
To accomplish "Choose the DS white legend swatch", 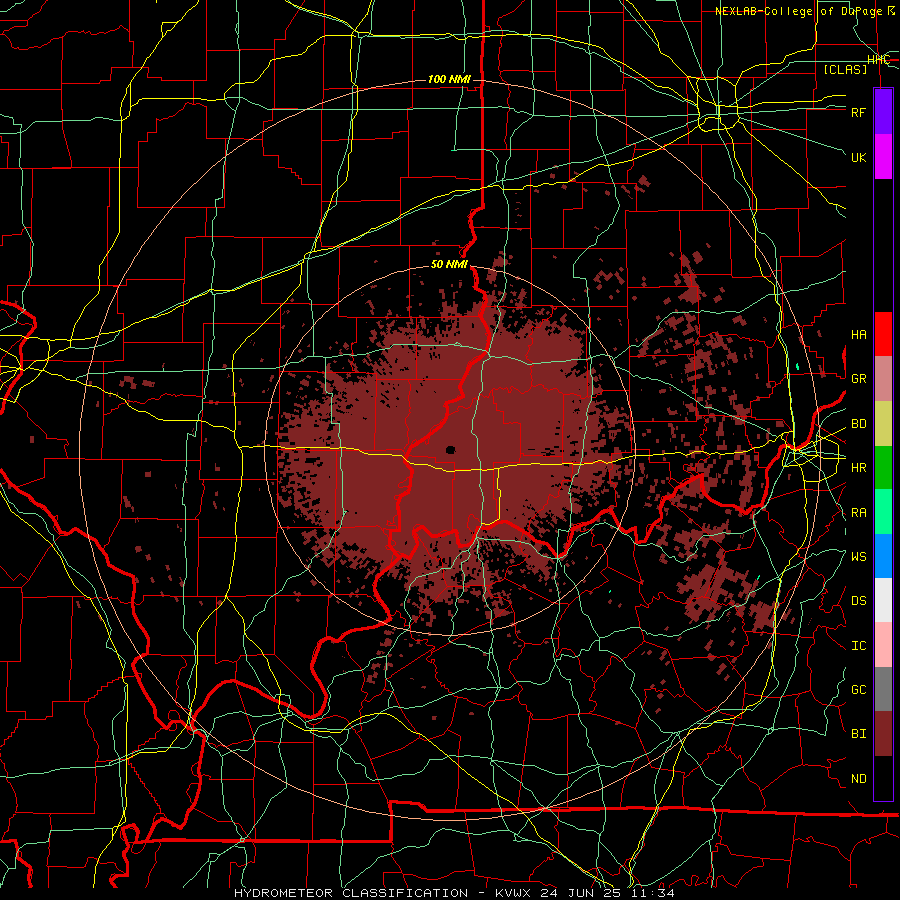I will pyautogui.click(x=883, y=600).
